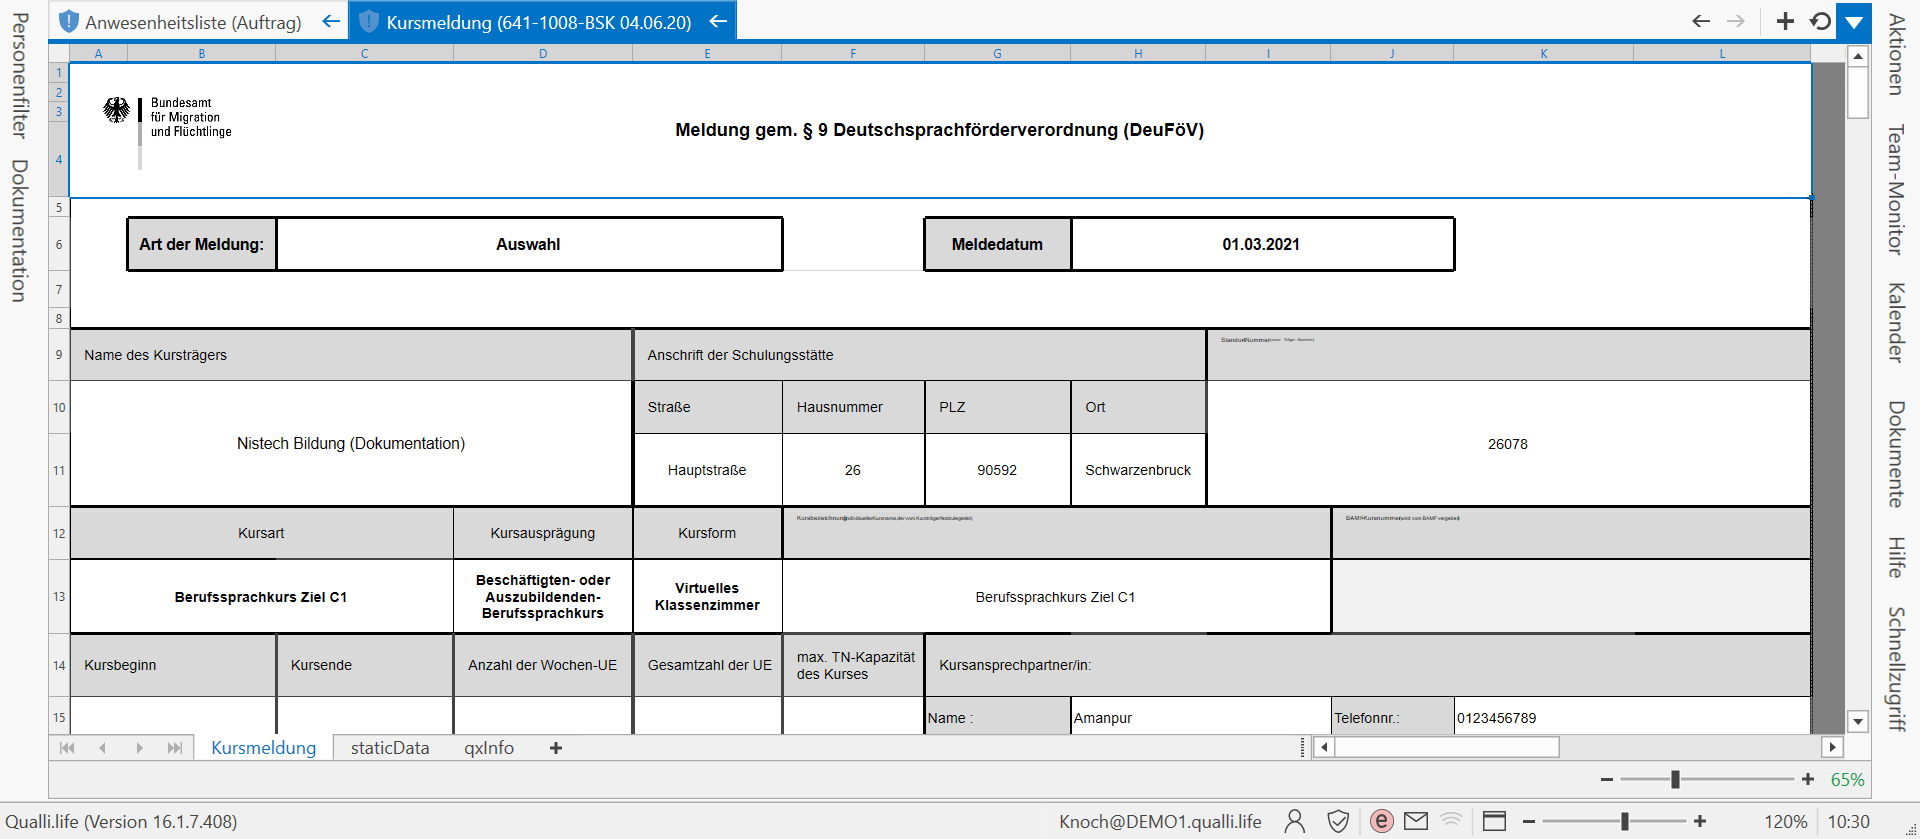Viewport: 1920px width, 839px height.
Task: Open the Team-Monitor side panel
Action: pos(1895,189)
